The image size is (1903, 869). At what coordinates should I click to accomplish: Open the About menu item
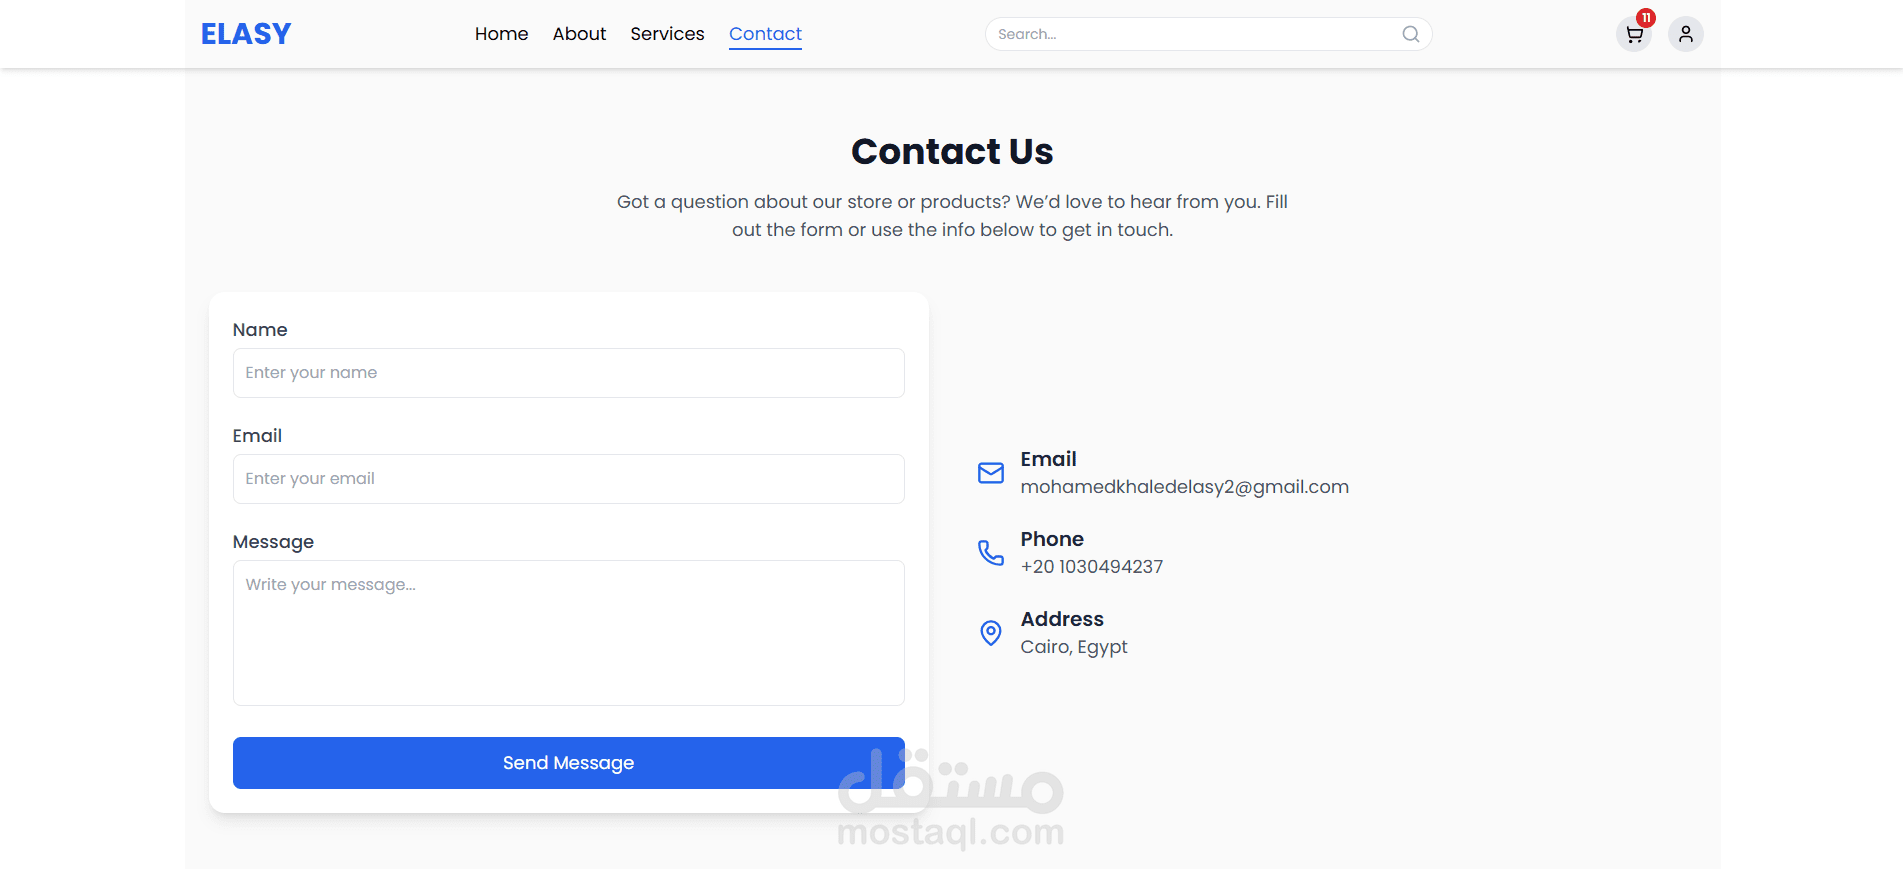(579, 34)
